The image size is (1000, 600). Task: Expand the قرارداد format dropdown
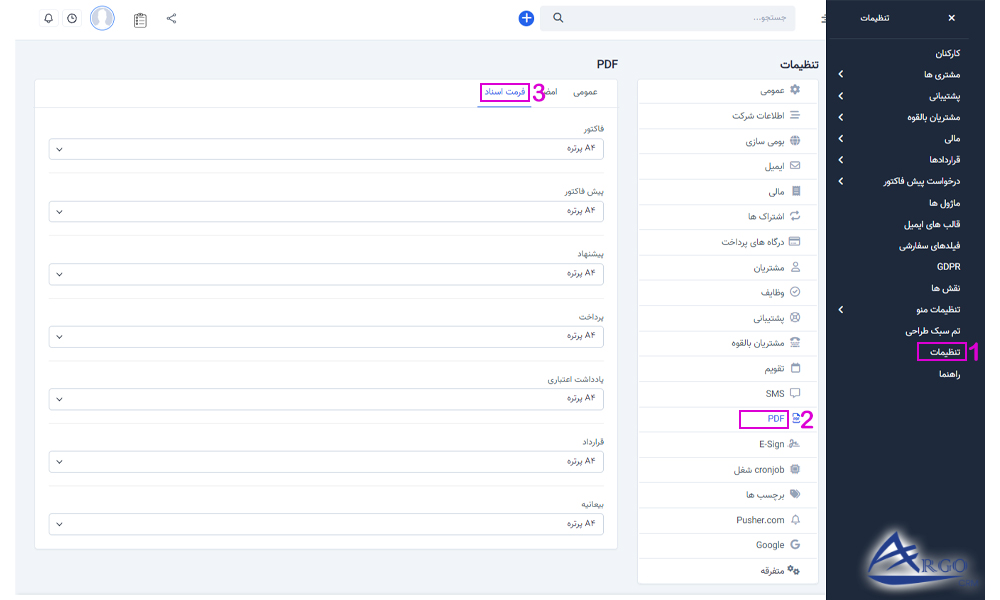(x=326, y=461)
